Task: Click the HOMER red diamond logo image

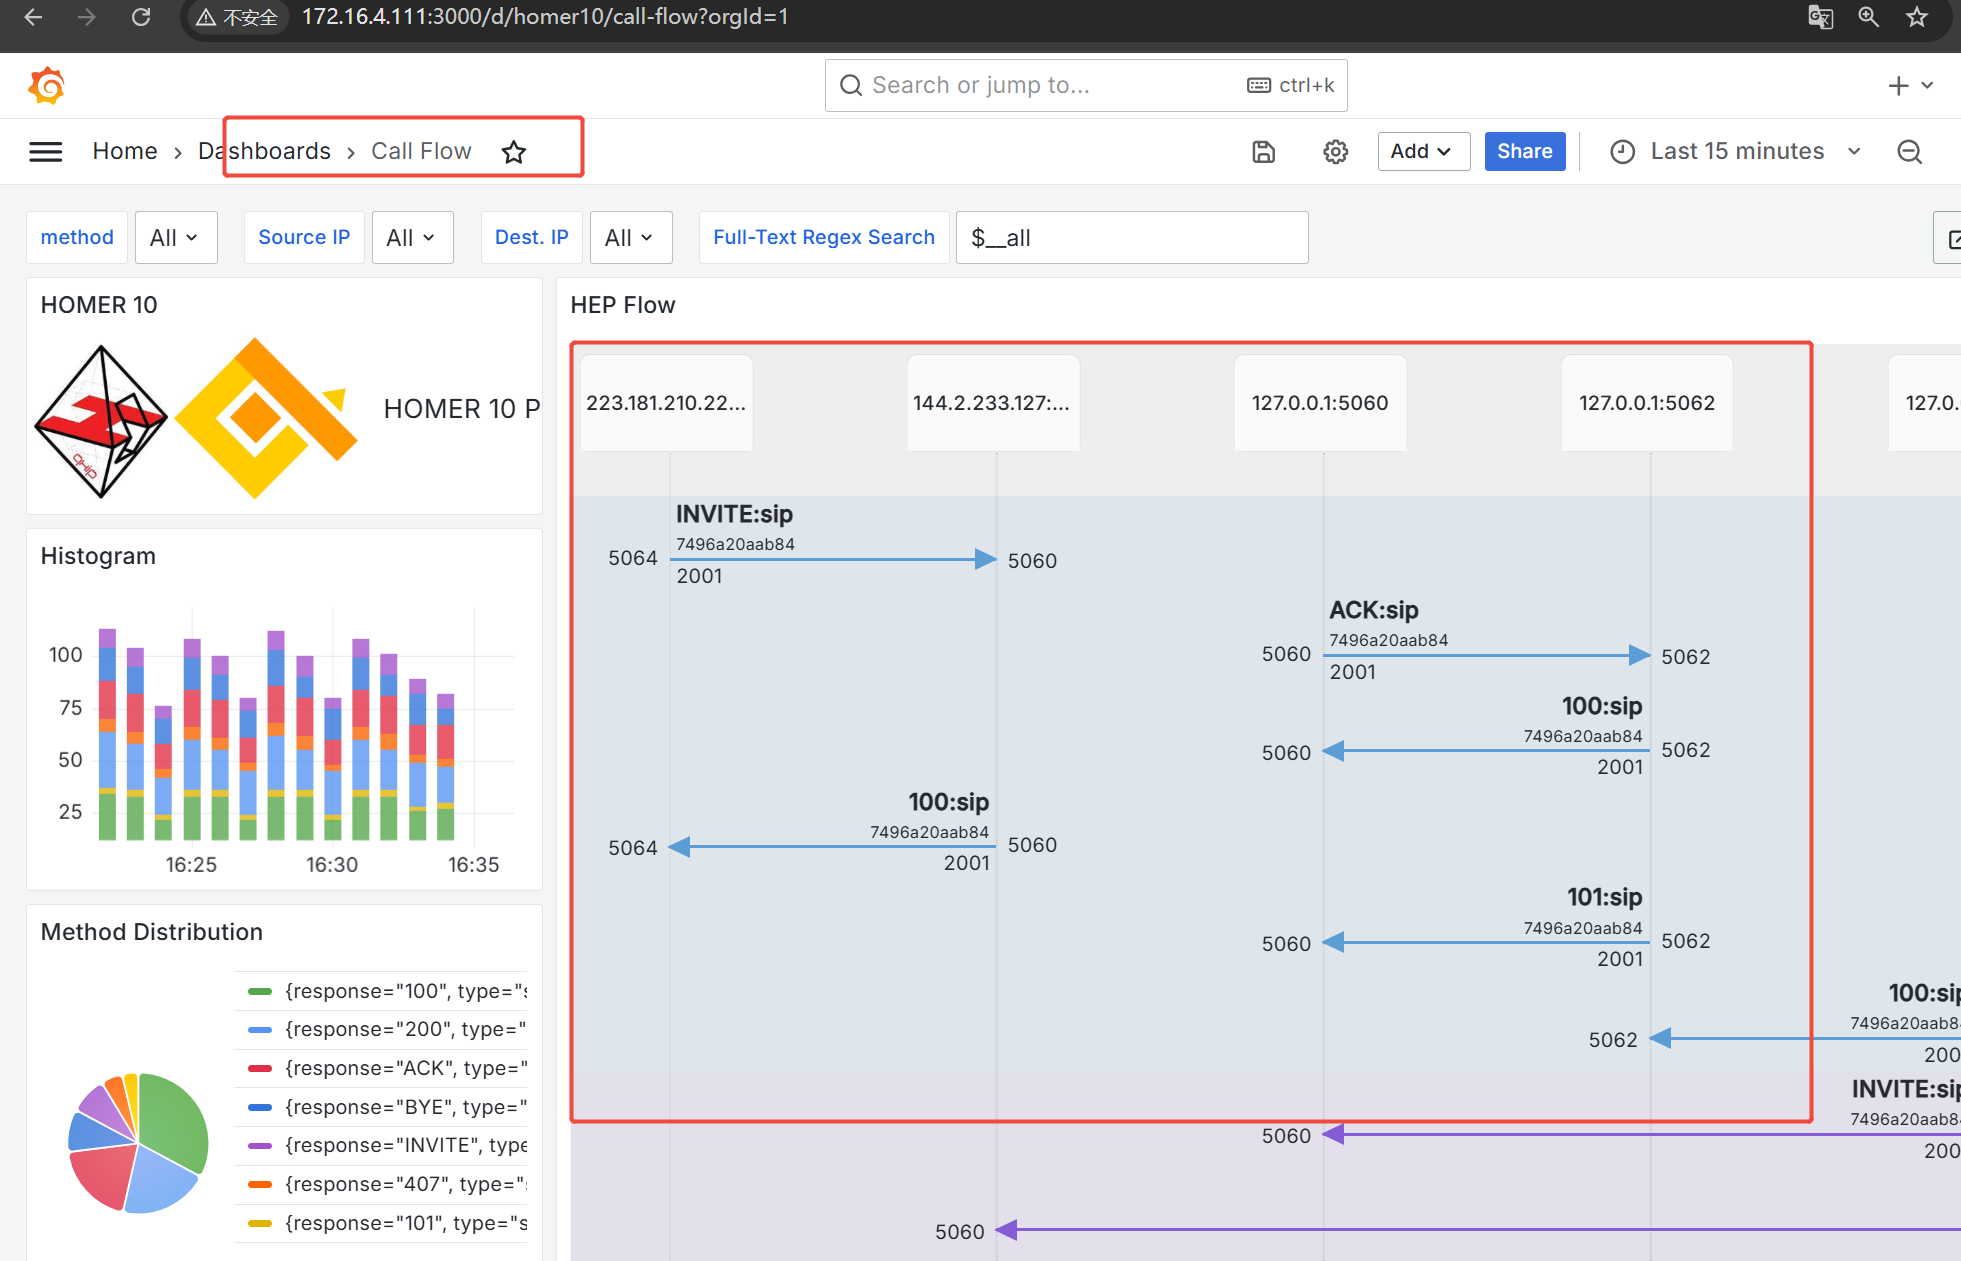Action: pos(101,421)
